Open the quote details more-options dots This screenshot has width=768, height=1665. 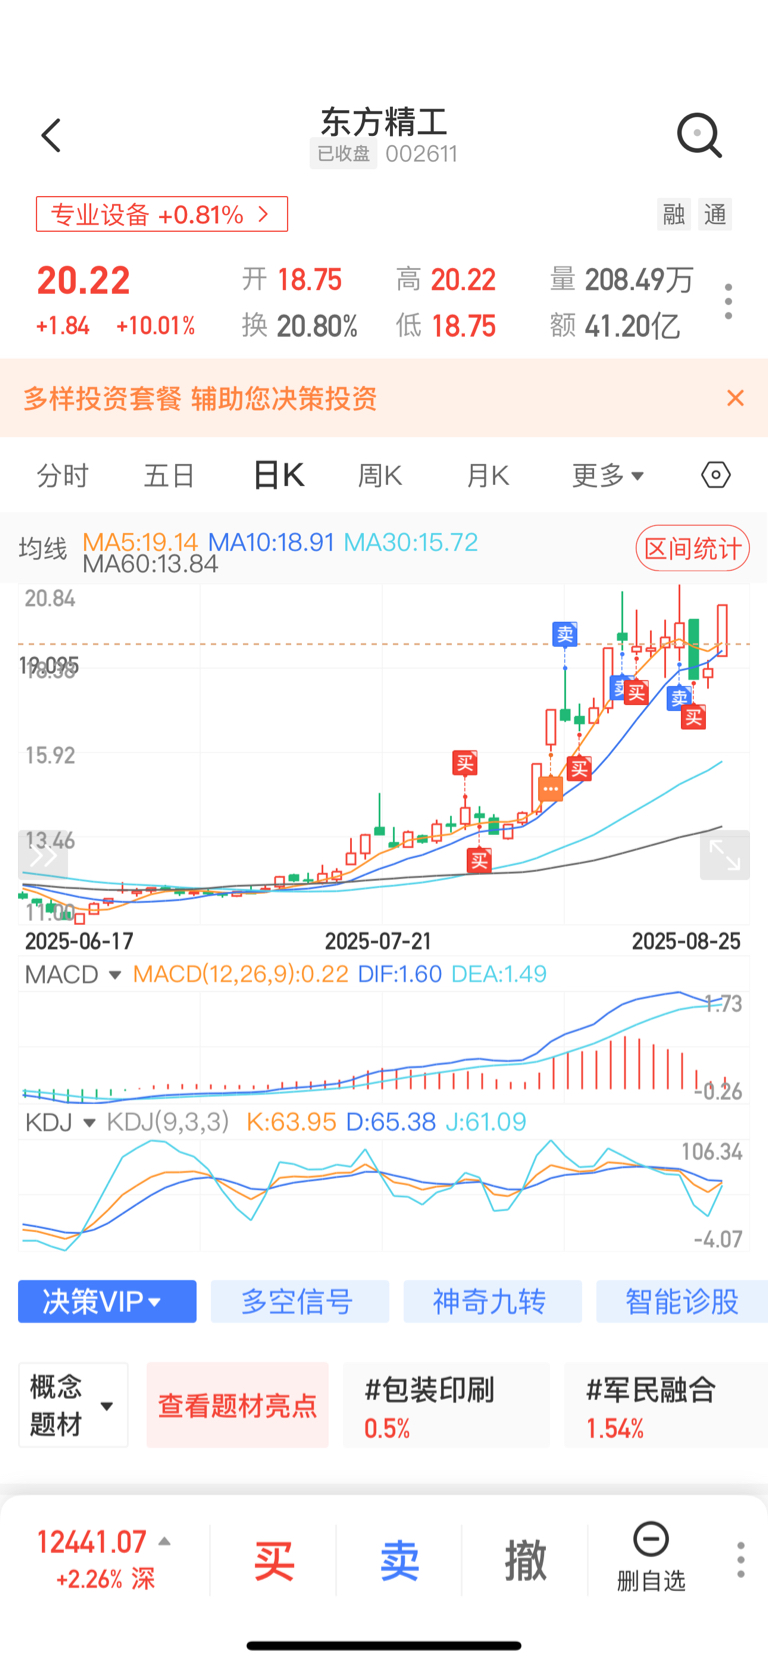(x=728, y=301)
